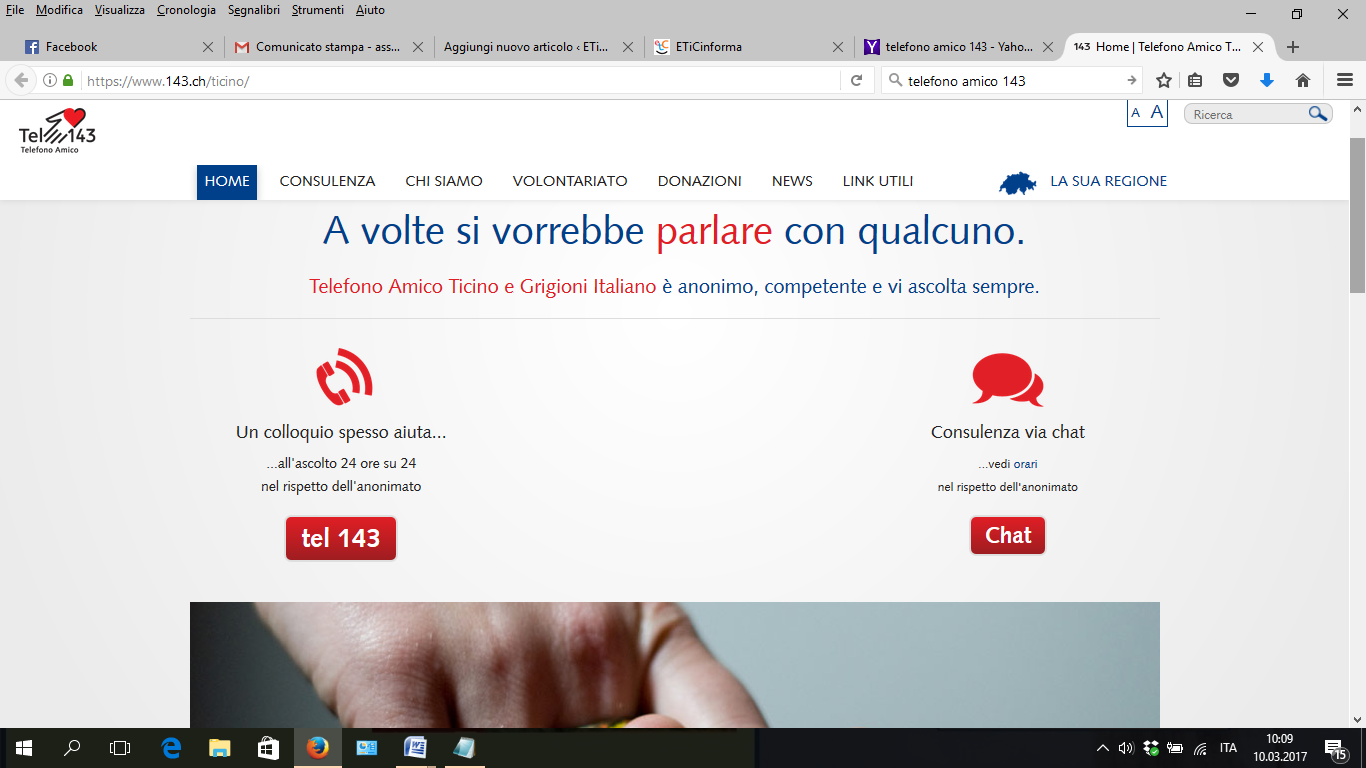Screen dimensions: 1366x768
Task: Click HOME in the site navigation
Action: [227, 182]
